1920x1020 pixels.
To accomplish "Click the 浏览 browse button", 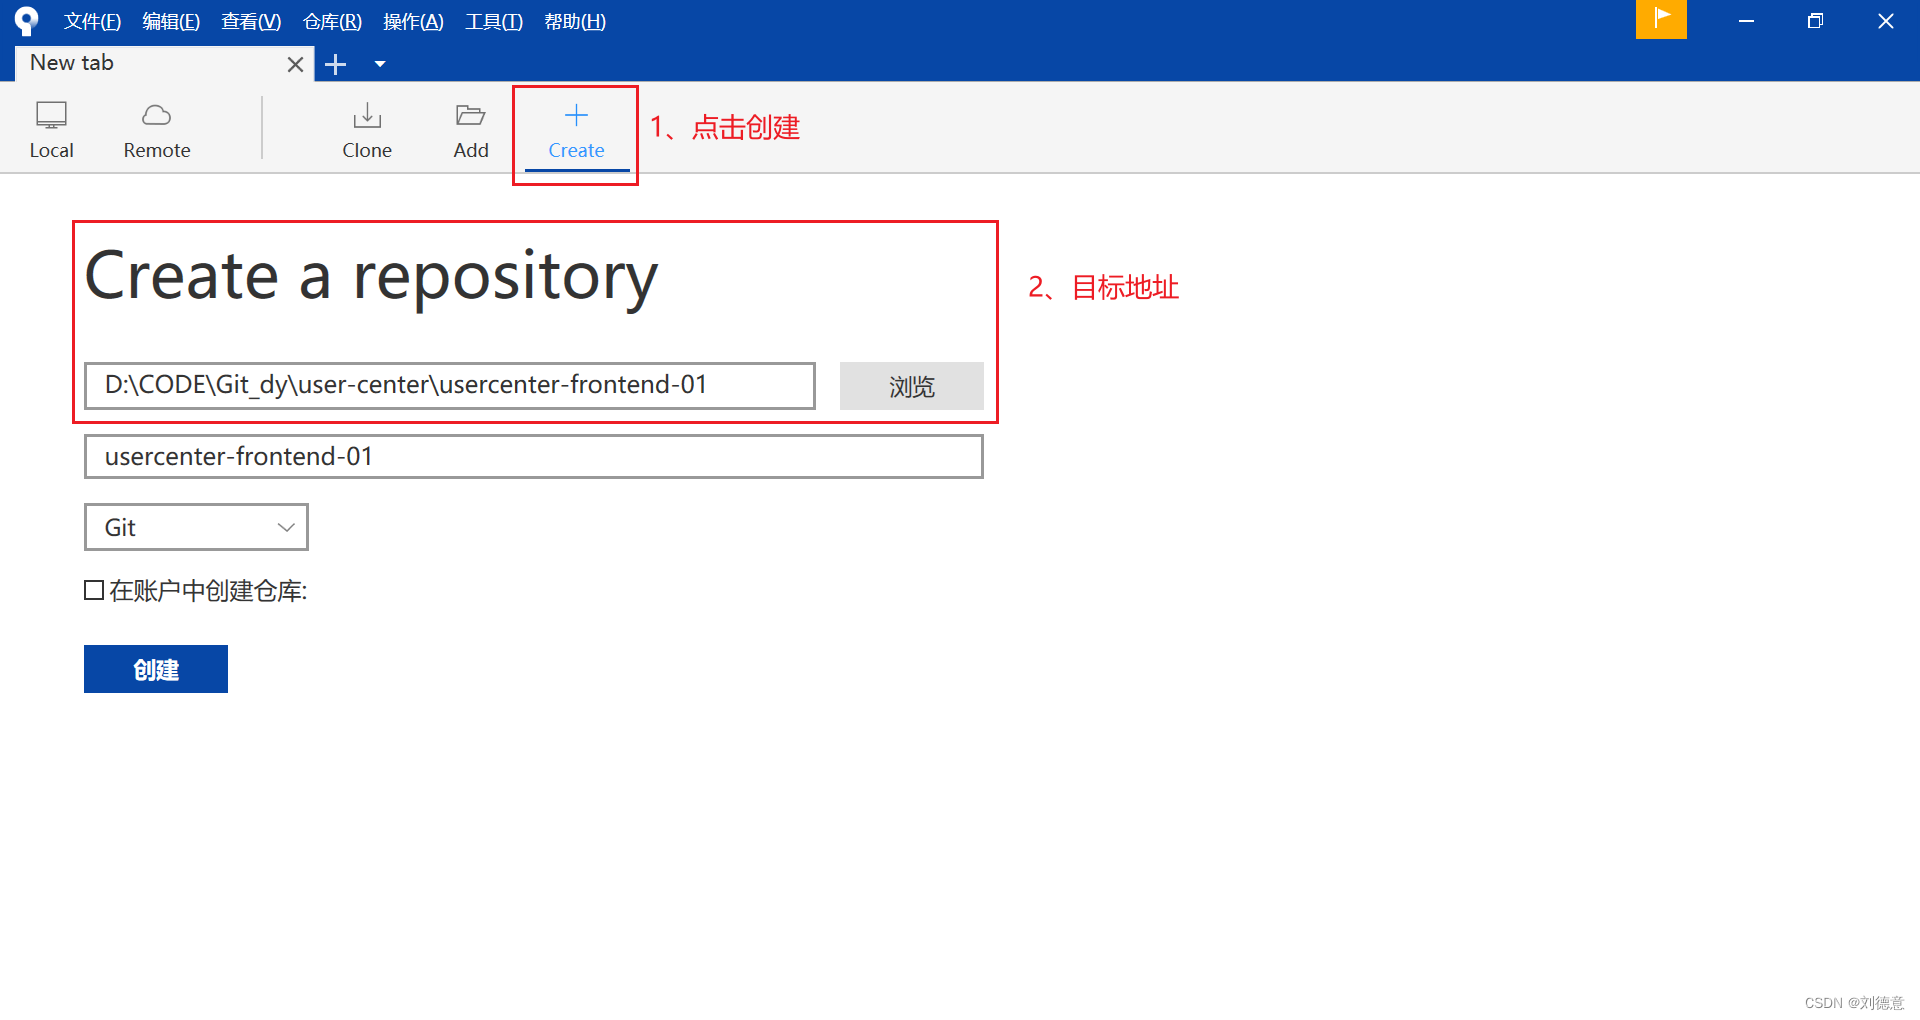I will (912, 386).
